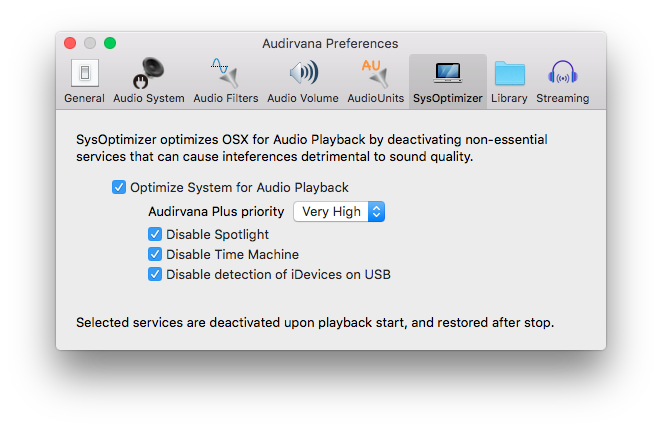Switch to the Streaming tab label
This screenshot has width=662, height=430.
tap(562, 98)
